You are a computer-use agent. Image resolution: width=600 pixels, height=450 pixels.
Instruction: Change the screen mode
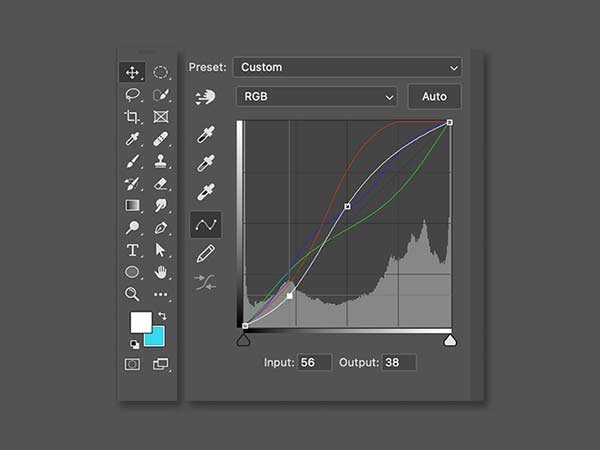(x=161, y=364)
